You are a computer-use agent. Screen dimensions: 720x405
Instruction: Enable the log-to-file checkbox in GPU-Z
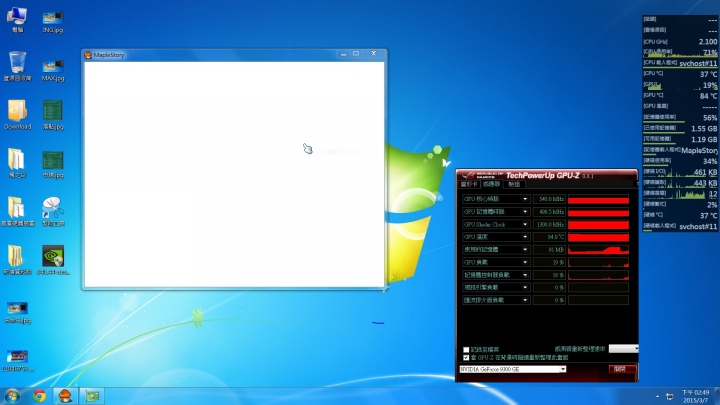click(x=466, y=349)
